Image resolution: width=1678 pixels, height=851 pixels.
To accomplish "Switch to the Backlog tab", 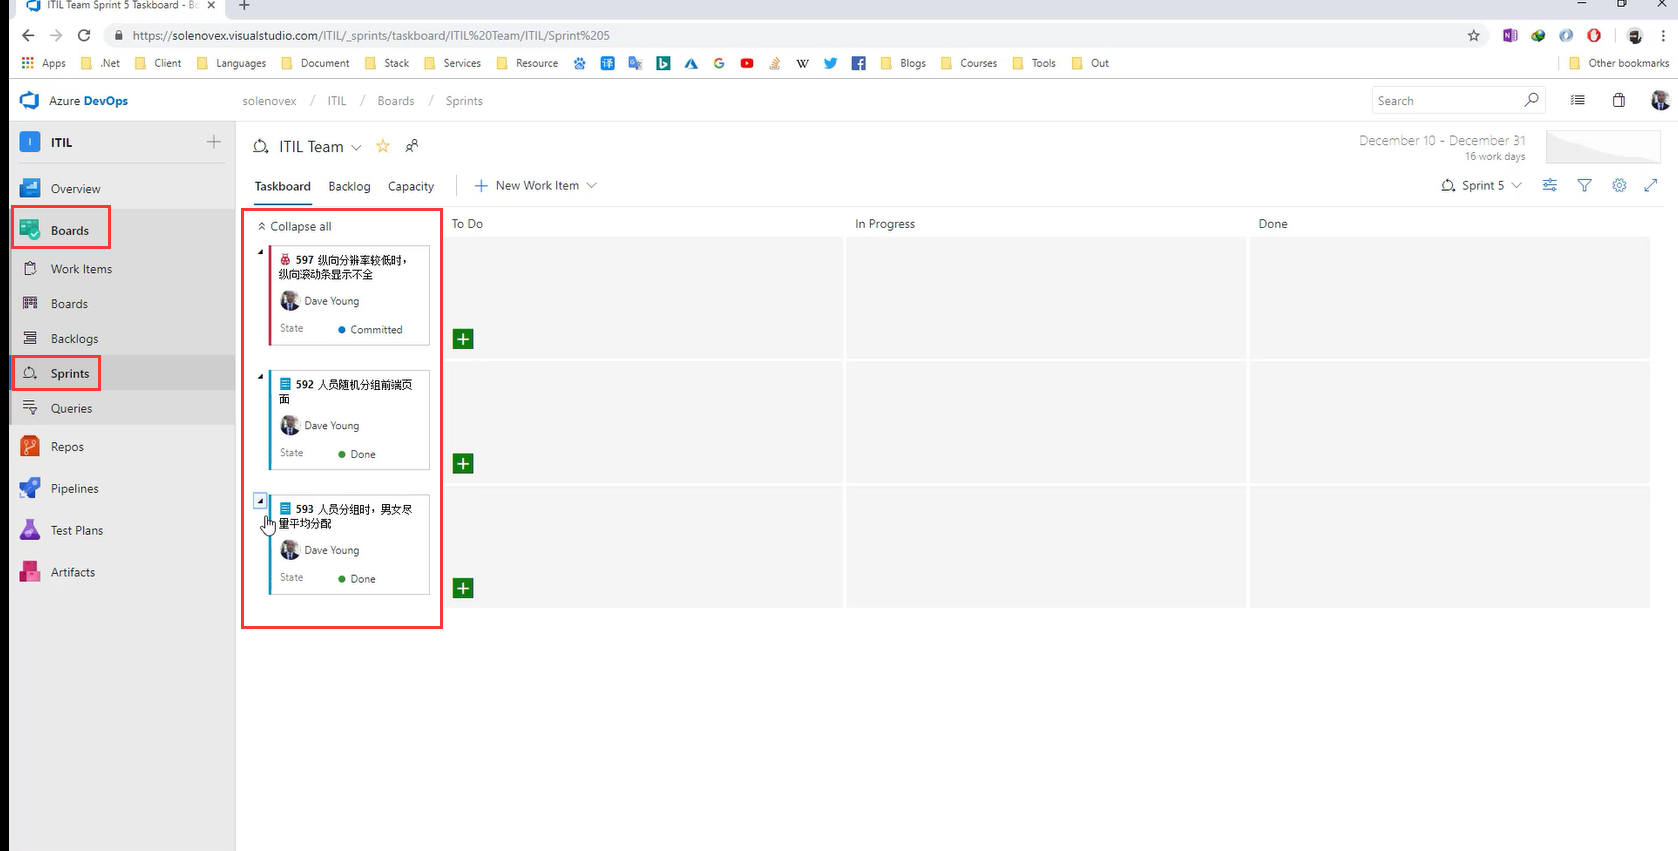I will [x=349, y=187].
